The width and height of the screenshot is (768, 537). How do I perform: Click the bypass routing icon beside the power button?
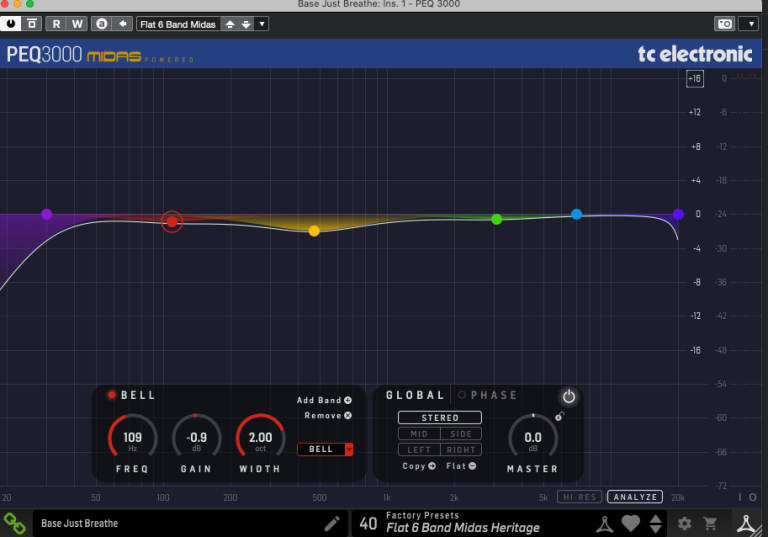pyautogui.click(x=32, y=24)
